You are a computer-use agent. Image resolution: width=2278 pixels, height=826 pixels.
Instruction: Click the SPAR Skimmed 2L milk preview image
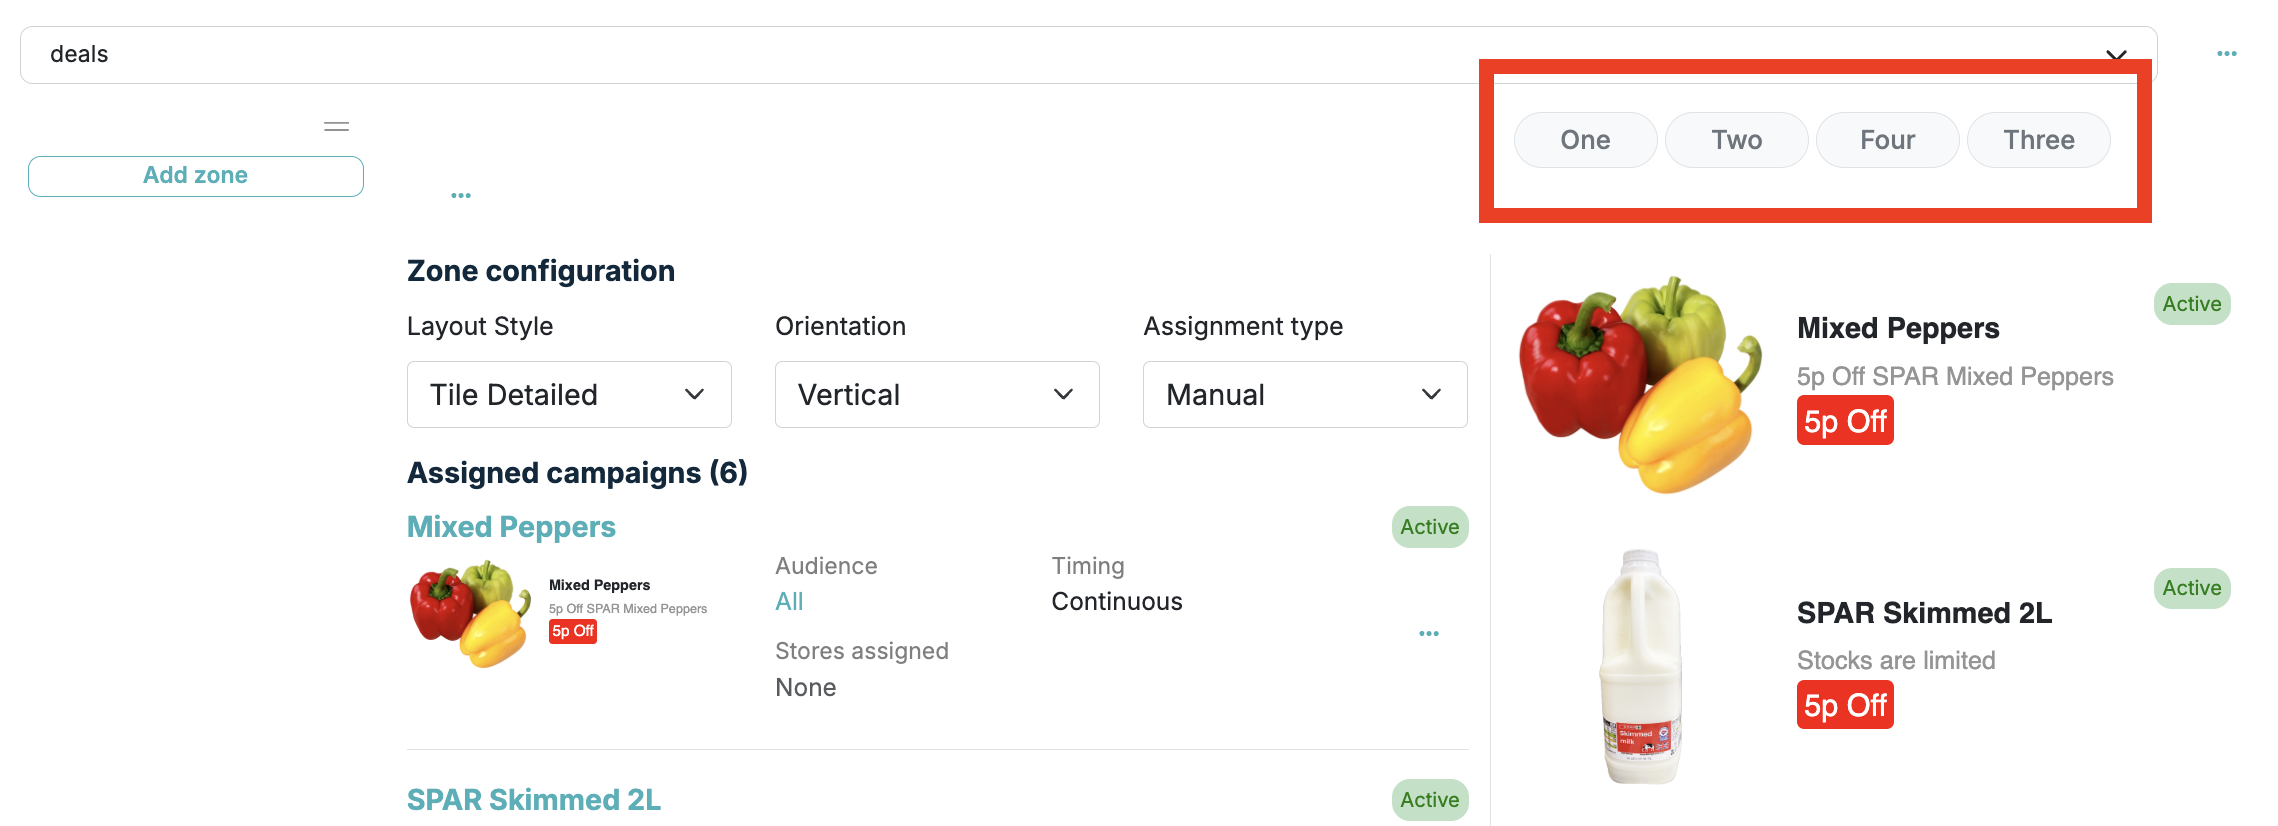tap(1642, 667)
